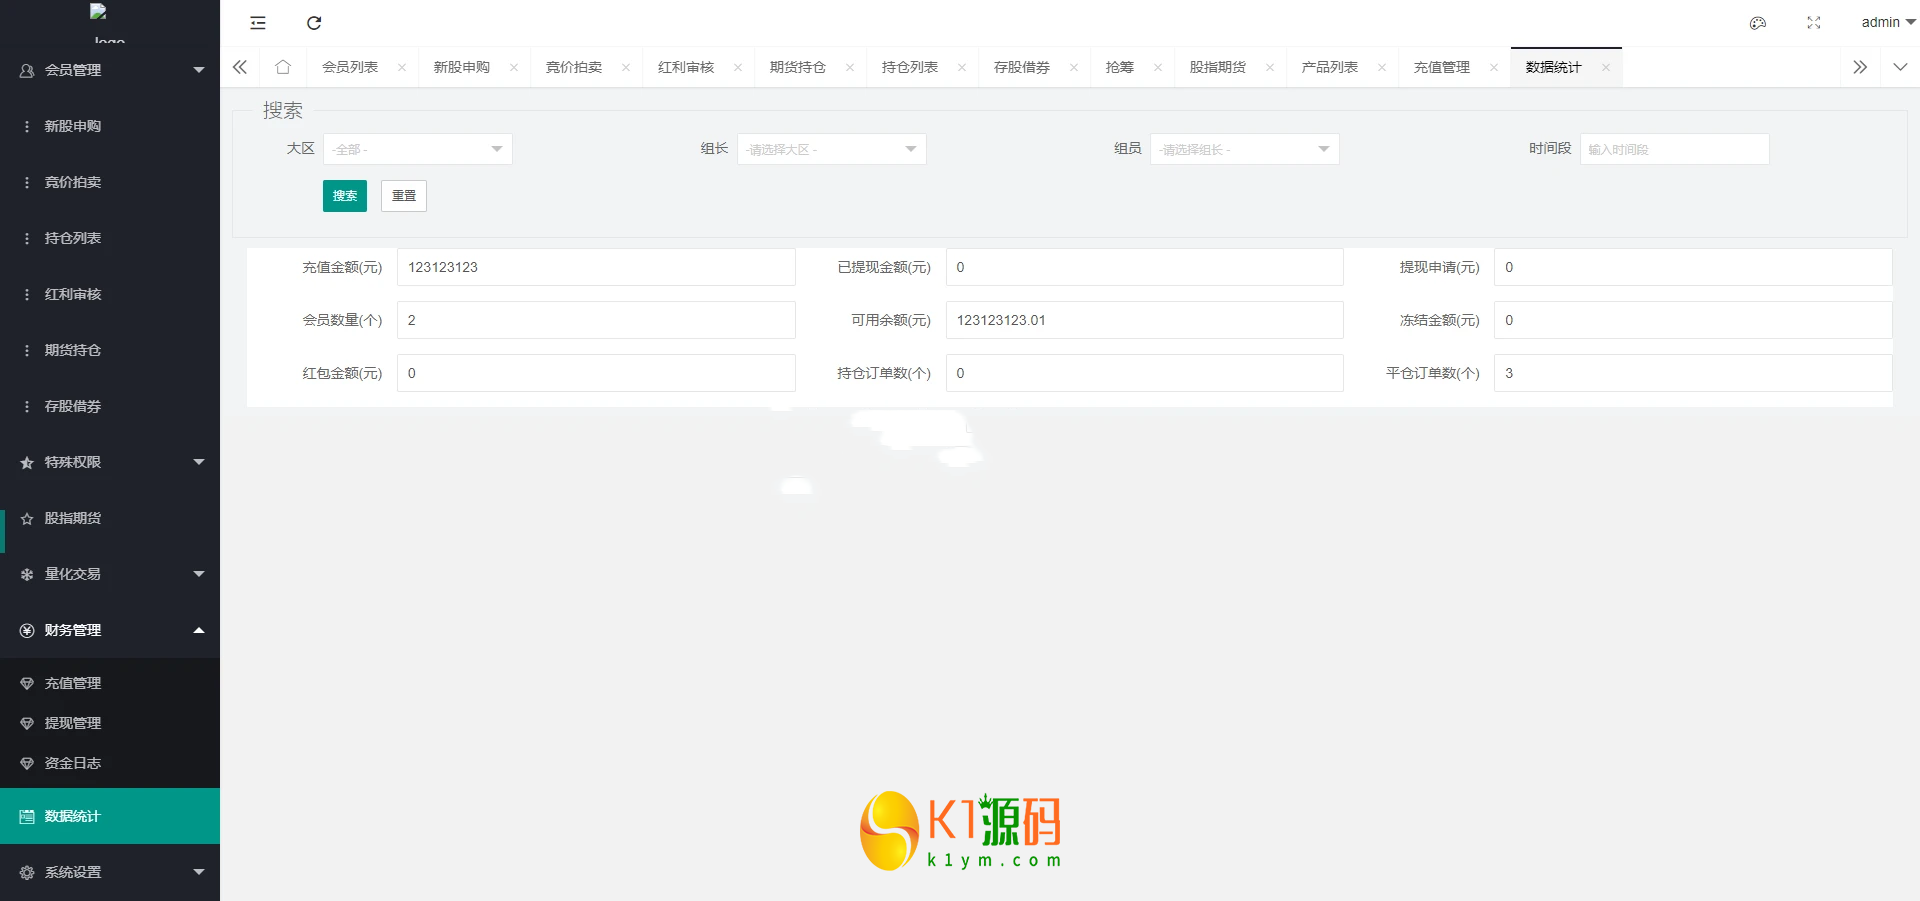Click the 可用余额(元) value field
The width and height of the screenshot is (1920, 901).
(1145, 320)
